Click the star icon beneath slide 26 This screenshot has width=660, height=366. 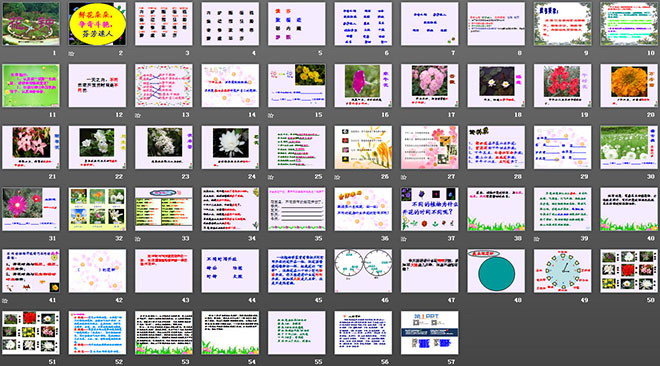pyautogui.click(x=338, y=177)
